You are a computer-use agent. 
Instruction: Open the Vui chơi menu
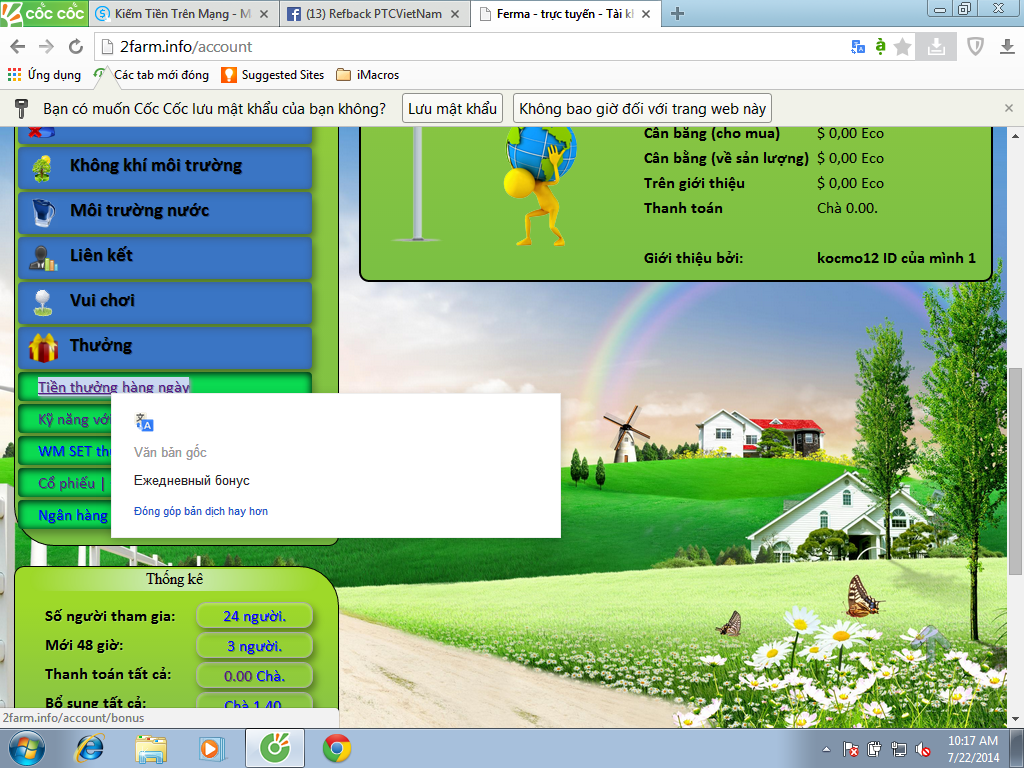tap(165, 302)
